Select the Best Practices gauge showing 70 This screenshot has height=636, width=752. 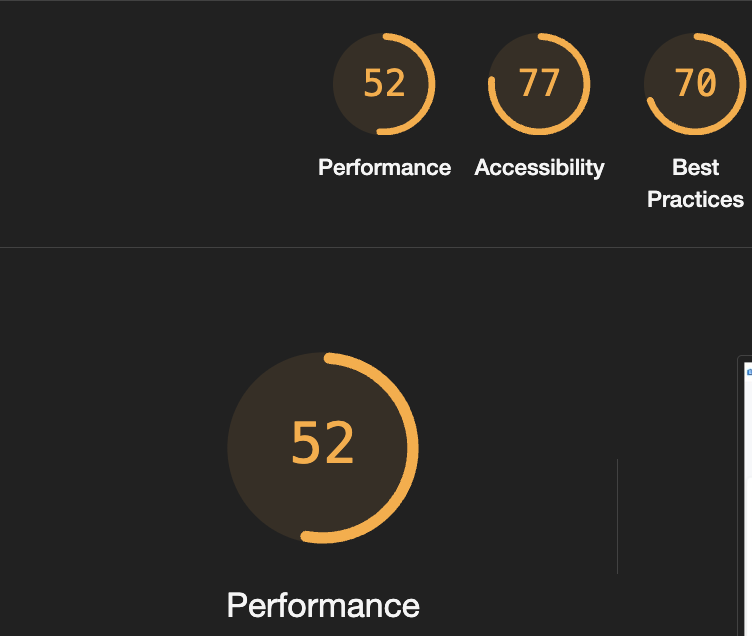[x=695, y=84]
